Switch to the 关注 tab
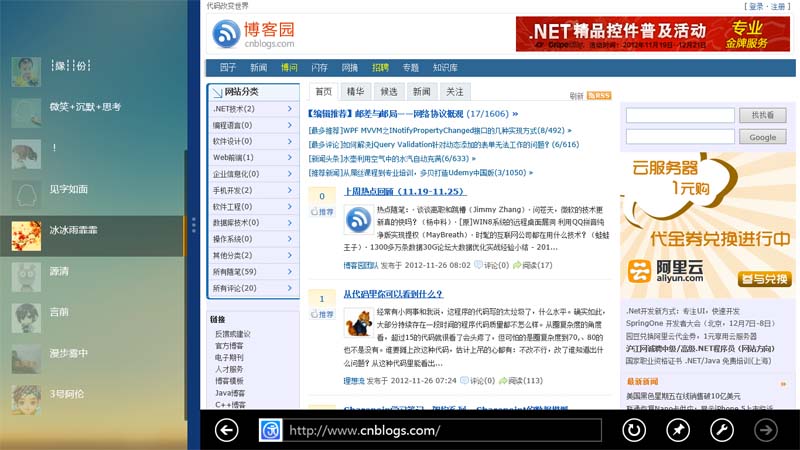 (x=455, y=92)
